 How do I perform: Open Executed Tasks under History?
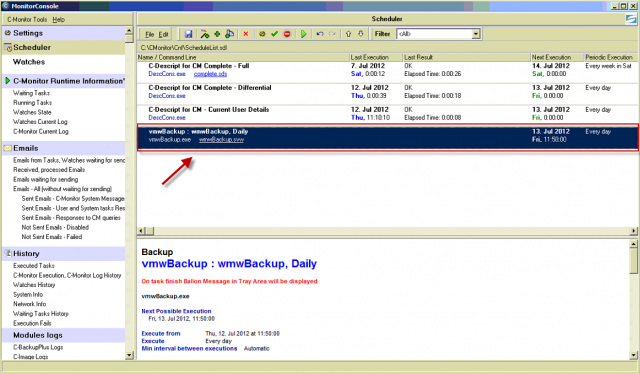click(x=33, y=265)
